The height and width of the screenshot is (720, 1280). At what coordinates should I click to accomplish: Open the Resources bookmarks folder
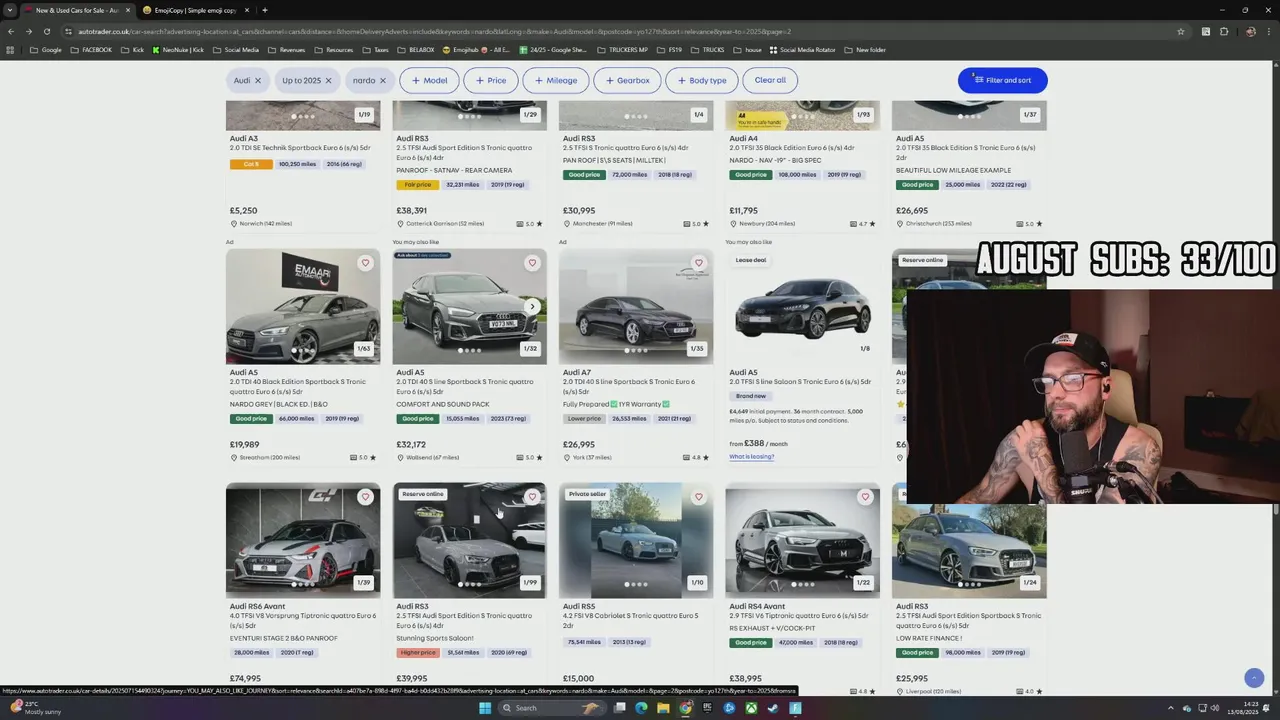[333, 50]
